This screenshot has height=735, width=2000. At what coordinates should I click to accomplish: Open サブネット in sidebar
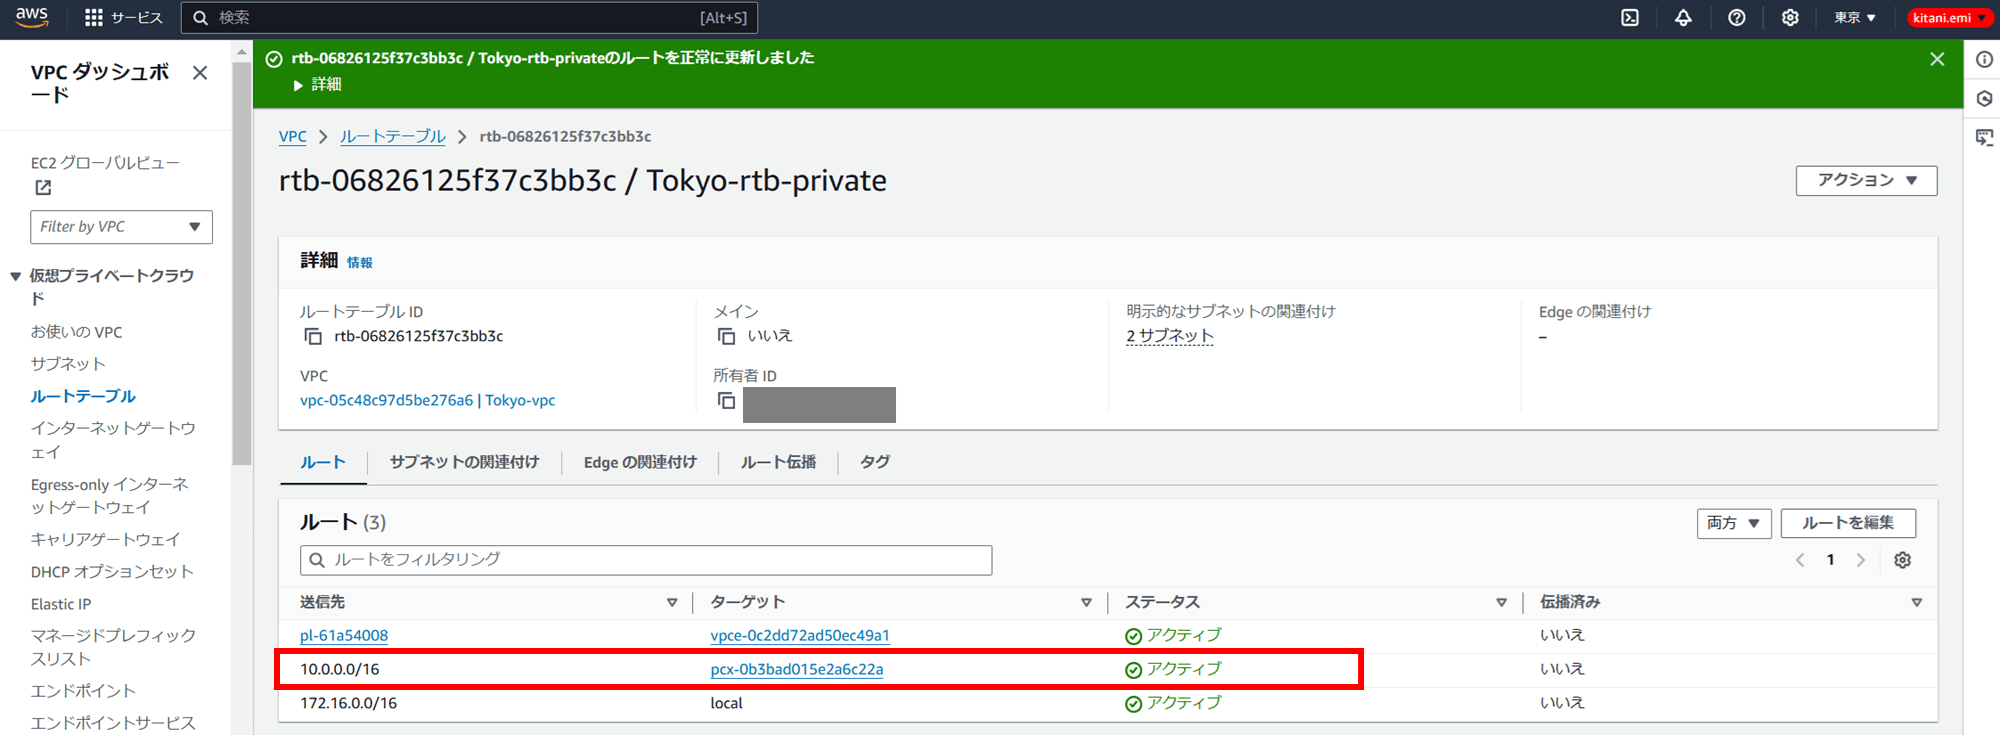(x=68, y=364)
